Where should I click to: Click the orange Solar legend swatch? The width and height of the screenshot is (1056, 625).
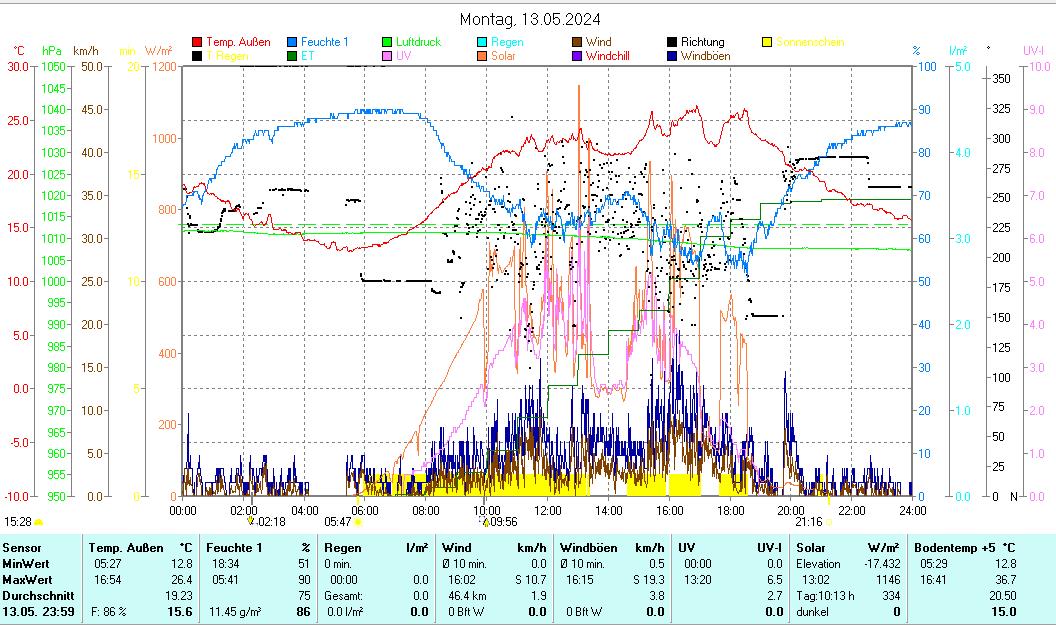pyautogui.click(x=482, y=56)
